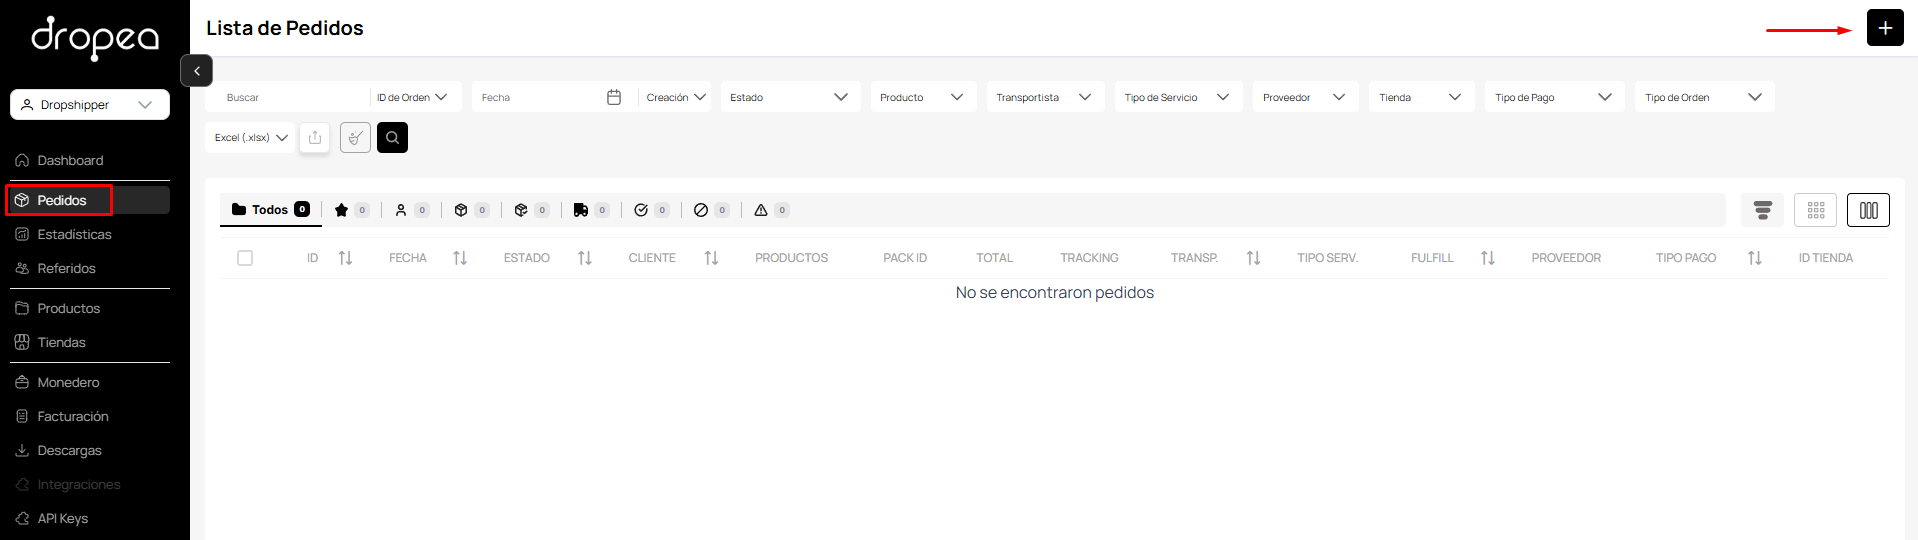
Task: Click the TOTAL column header
Action: pyautogui.click(x=994, y=258)
